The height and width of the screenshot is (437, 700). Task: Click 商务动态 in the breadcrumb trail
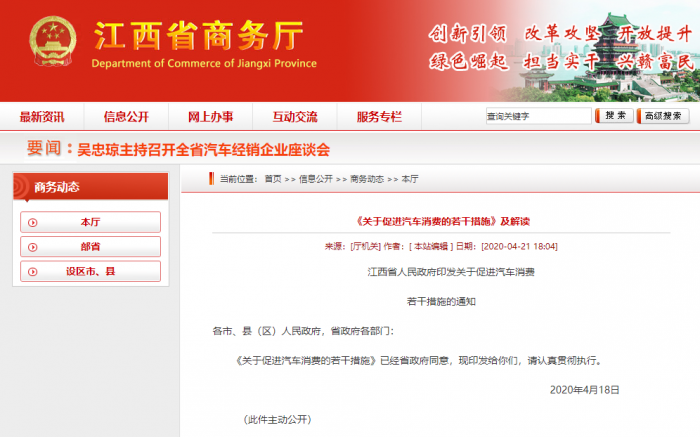366,179
